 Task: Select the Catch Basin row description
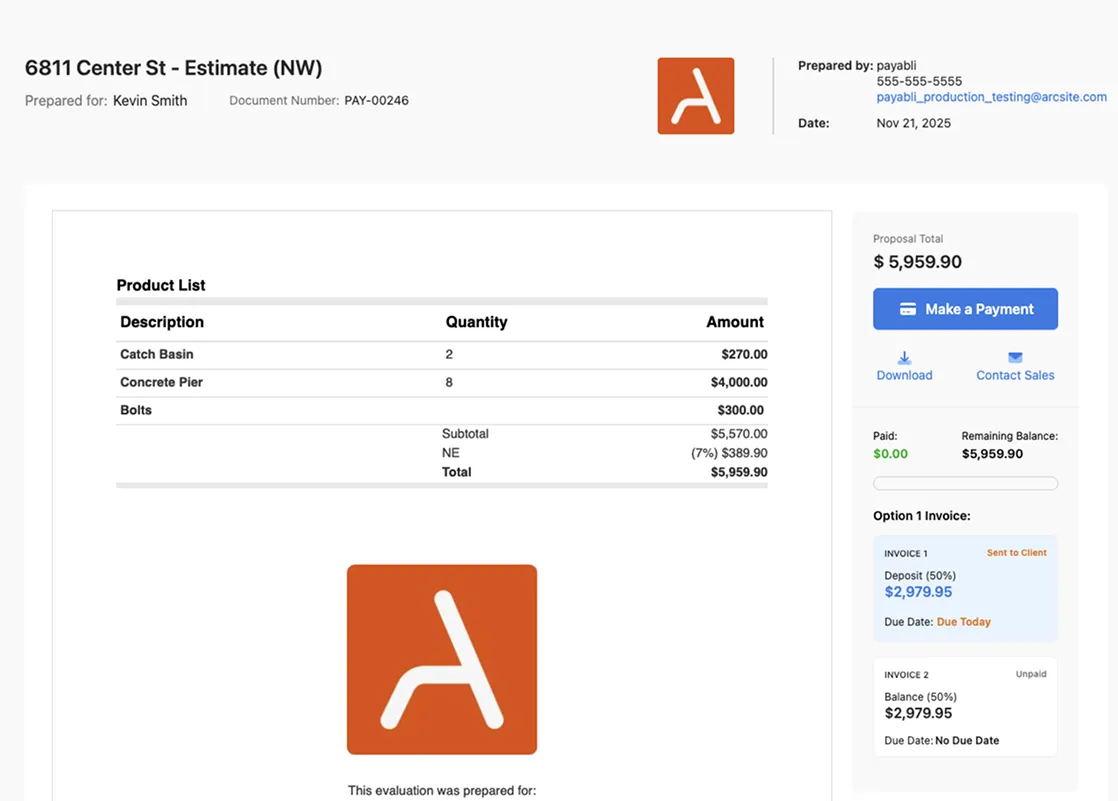[x=157, y=354]
